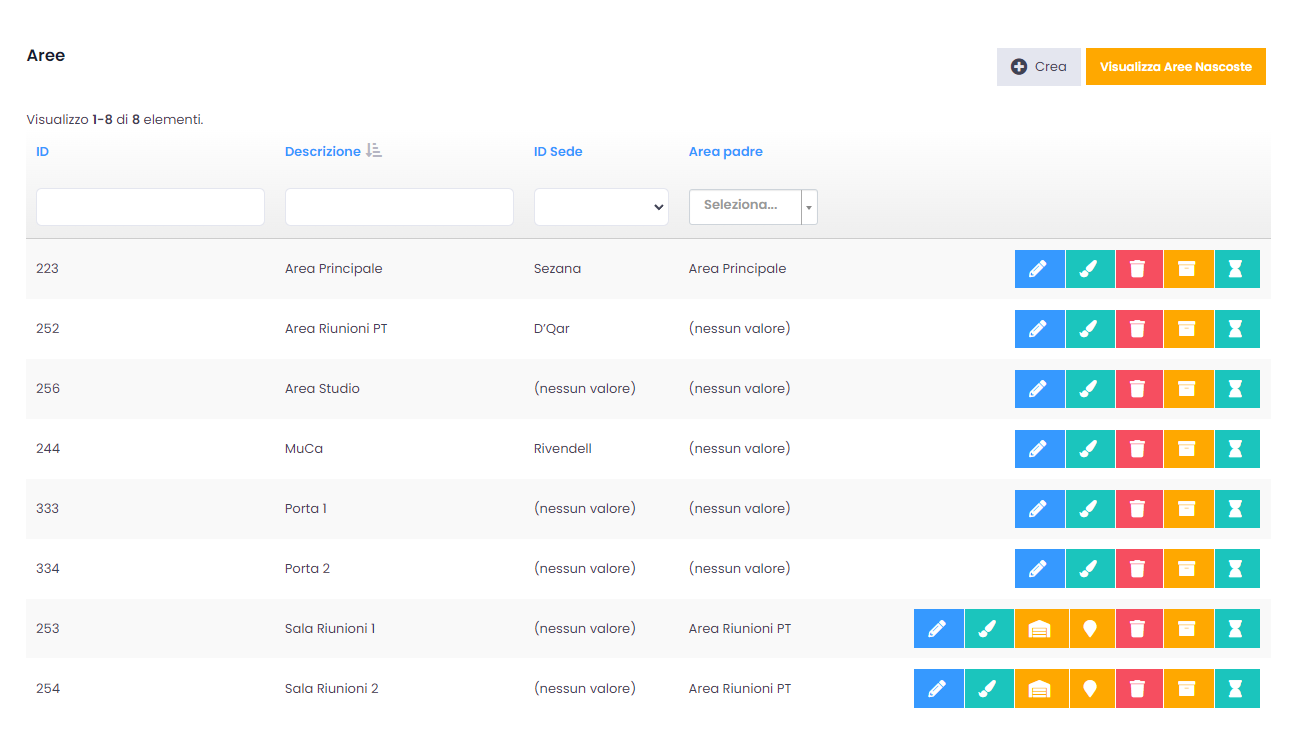This screenshot has height=735, width=1300.
Task: Click the Crea button
Action: point(1038,67)
